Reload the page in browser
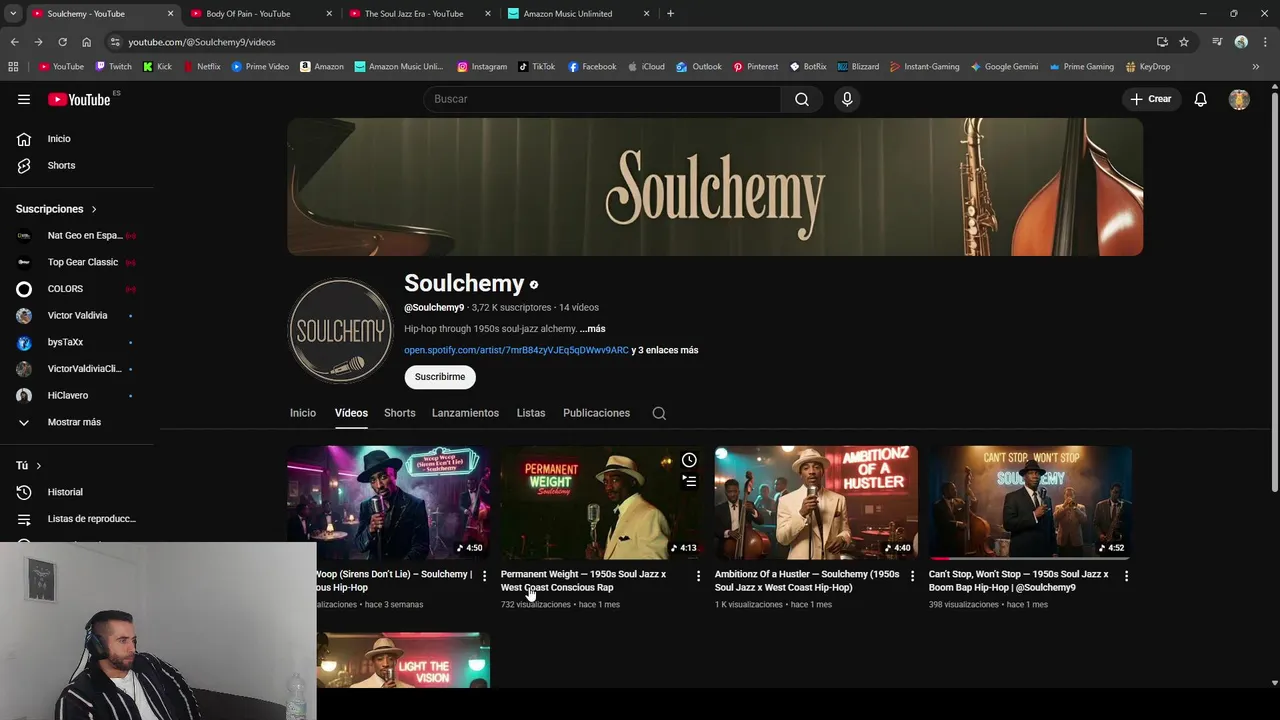Image resolution: width=1280 pixels, height=720 pixels. pyautogui.click(x=62, y=42)
